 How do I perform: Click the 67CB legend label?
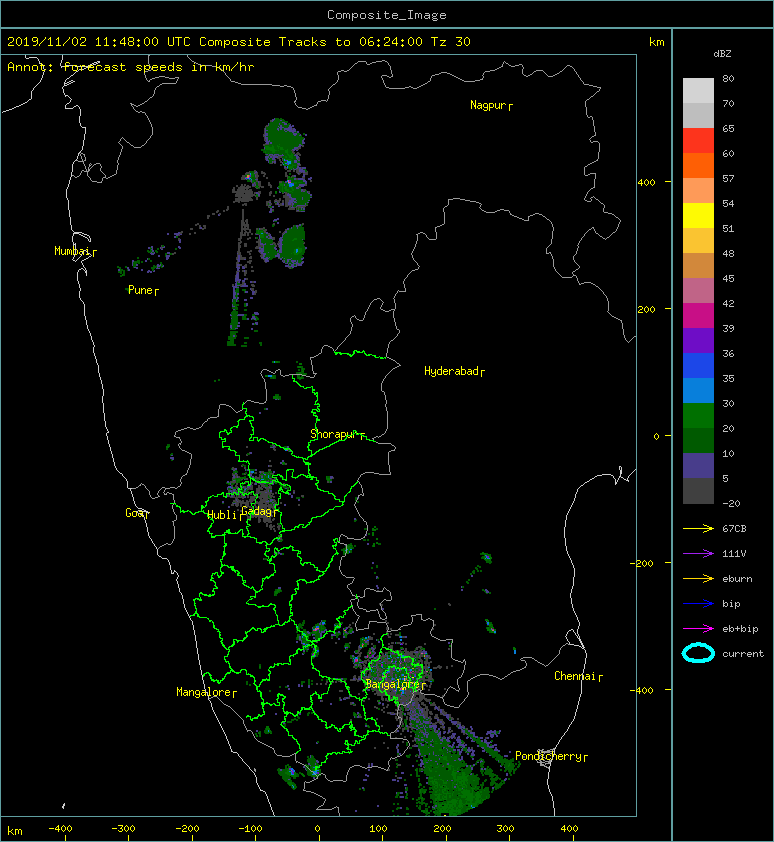(734, 529)
